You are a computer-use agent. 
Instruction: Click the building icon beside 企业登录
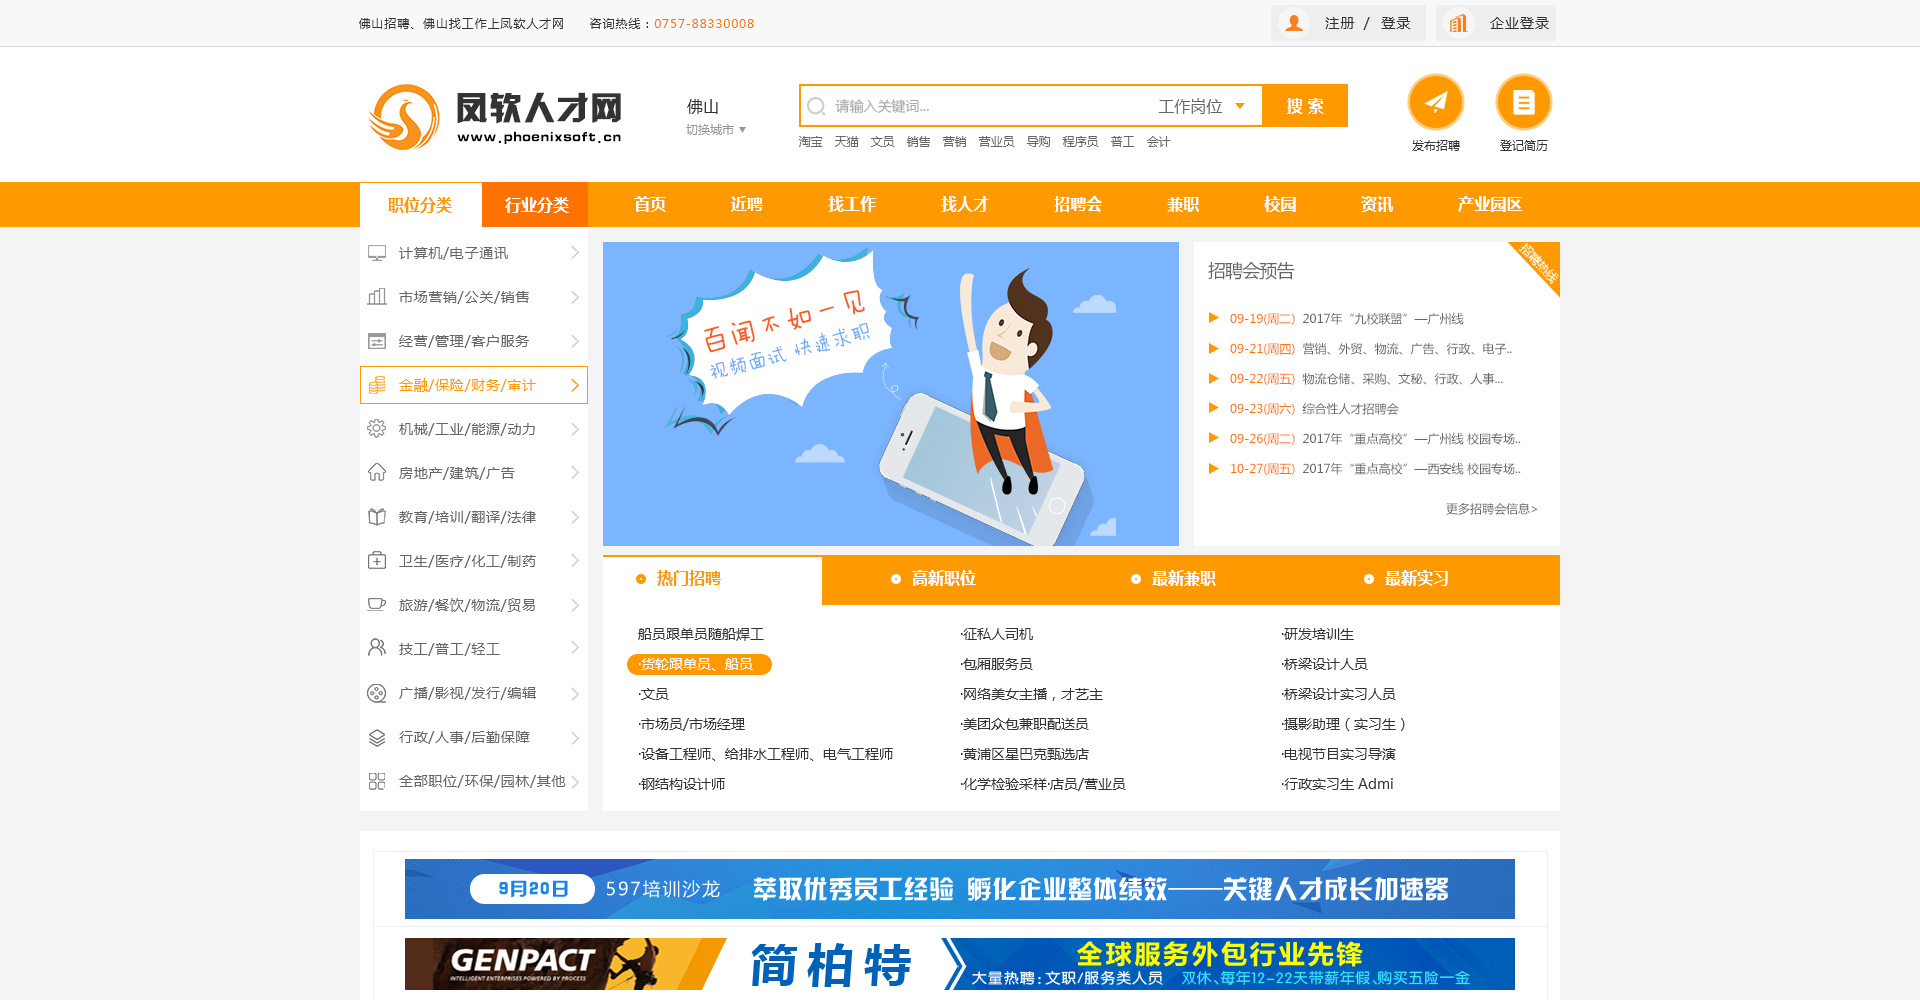[x=1459, y=23]
